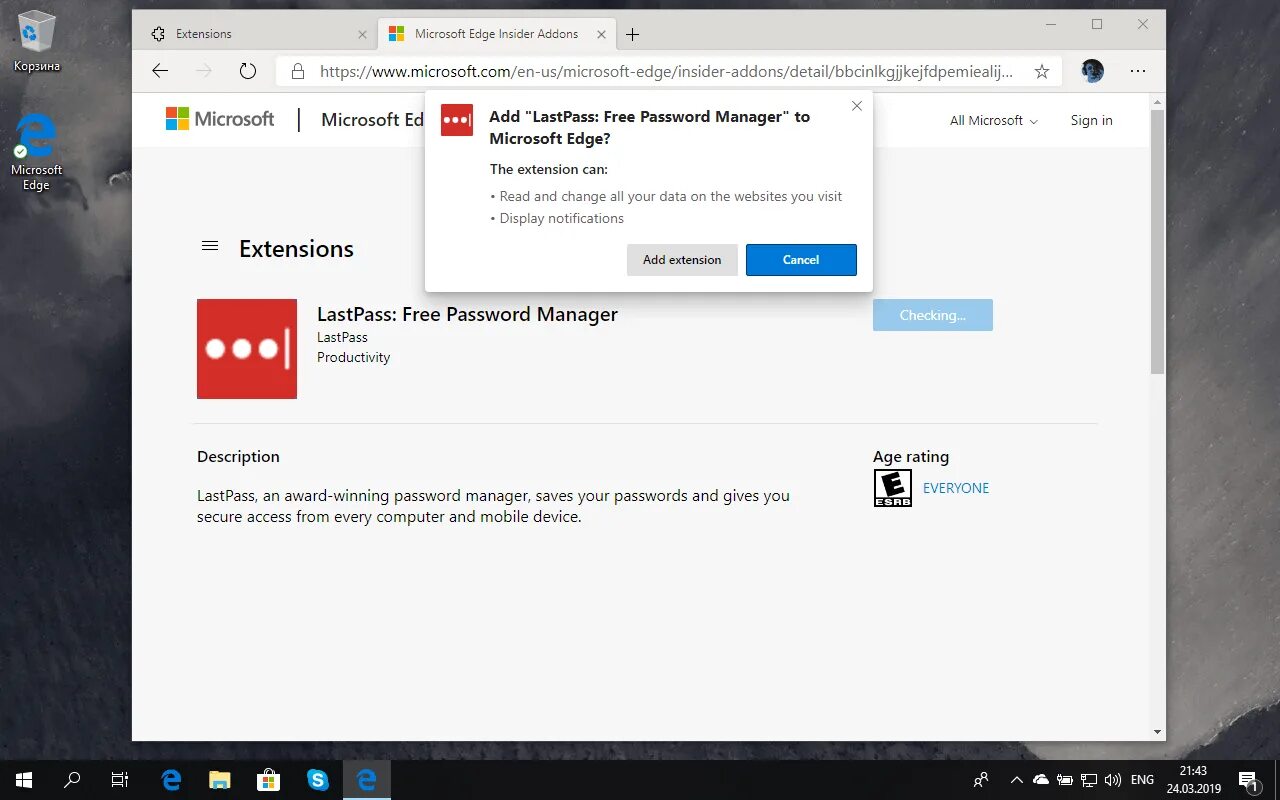Click the Sign in link
This screenshot has width=1280, height=800.
pyautogui.click(x=1091, y=120)
